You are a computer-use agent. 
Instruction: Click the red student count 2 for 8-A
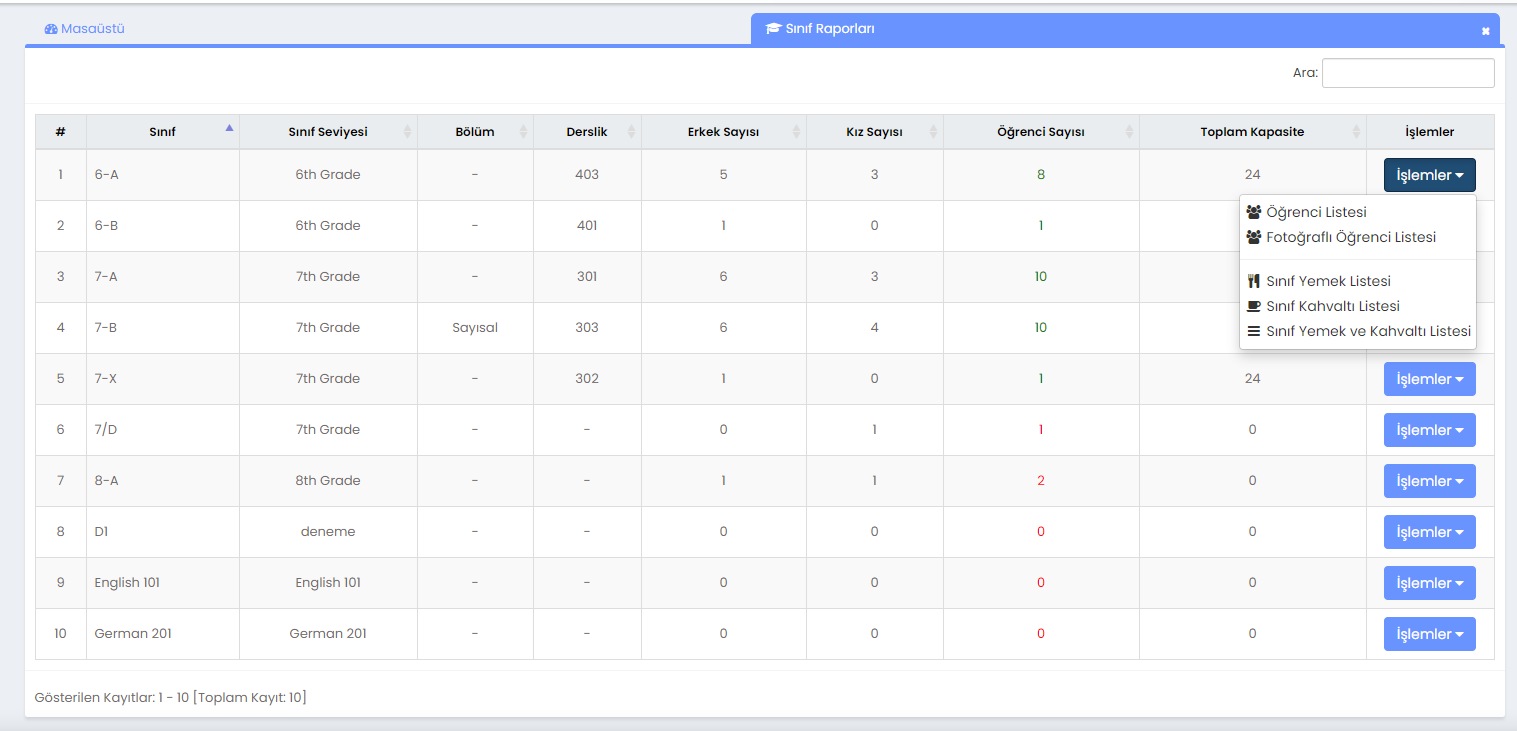coord(1041,481)
